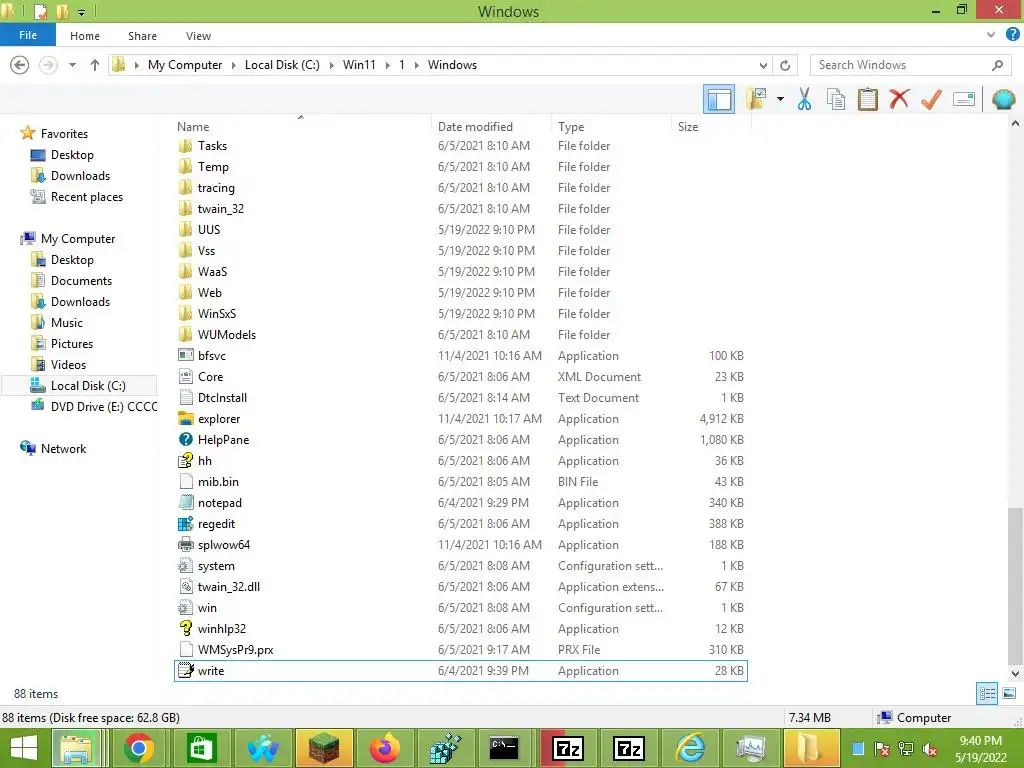
Task: Open Windows Start button on taskbar
Action: (24, 748)
